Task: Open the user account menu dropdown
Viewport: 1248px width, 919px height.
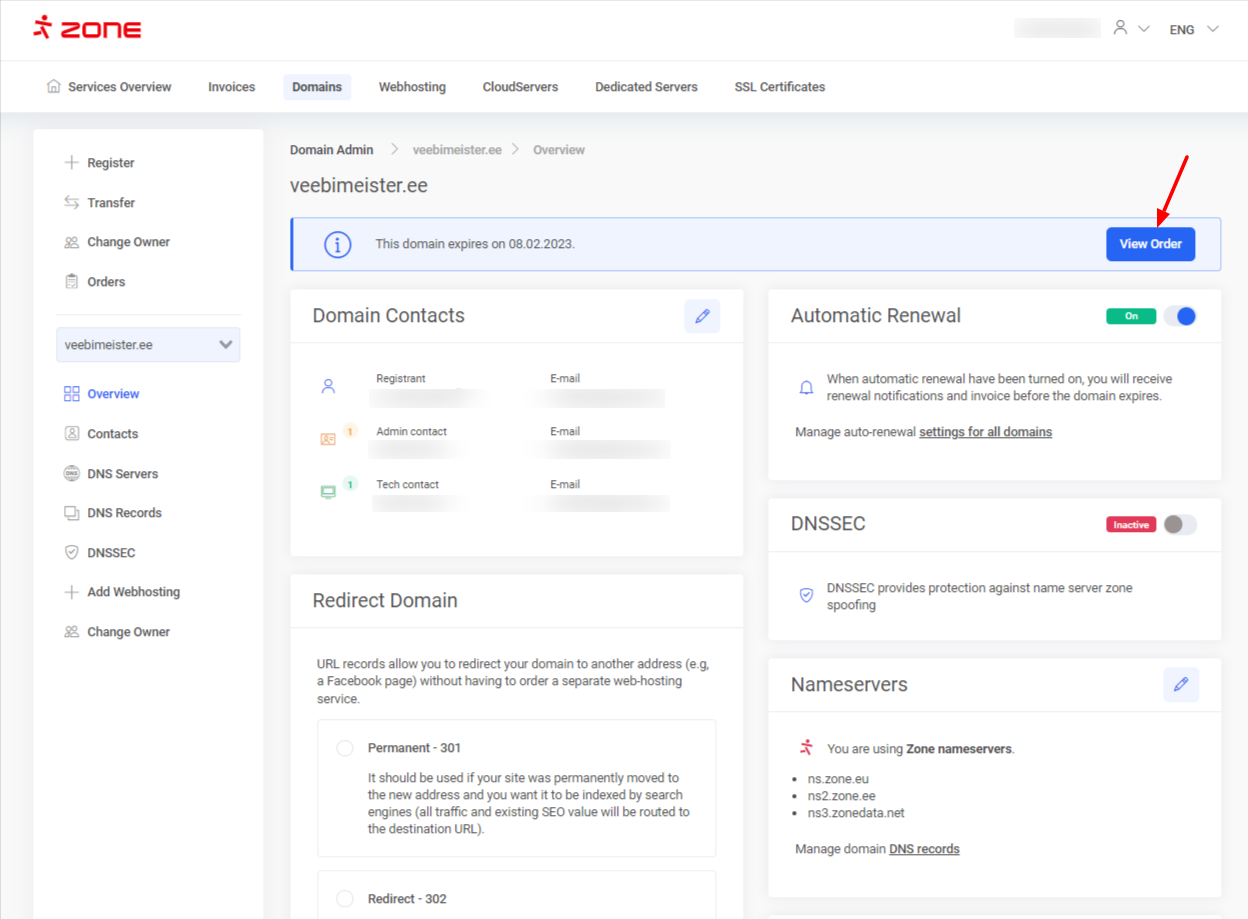Action: pos(1130,29)
